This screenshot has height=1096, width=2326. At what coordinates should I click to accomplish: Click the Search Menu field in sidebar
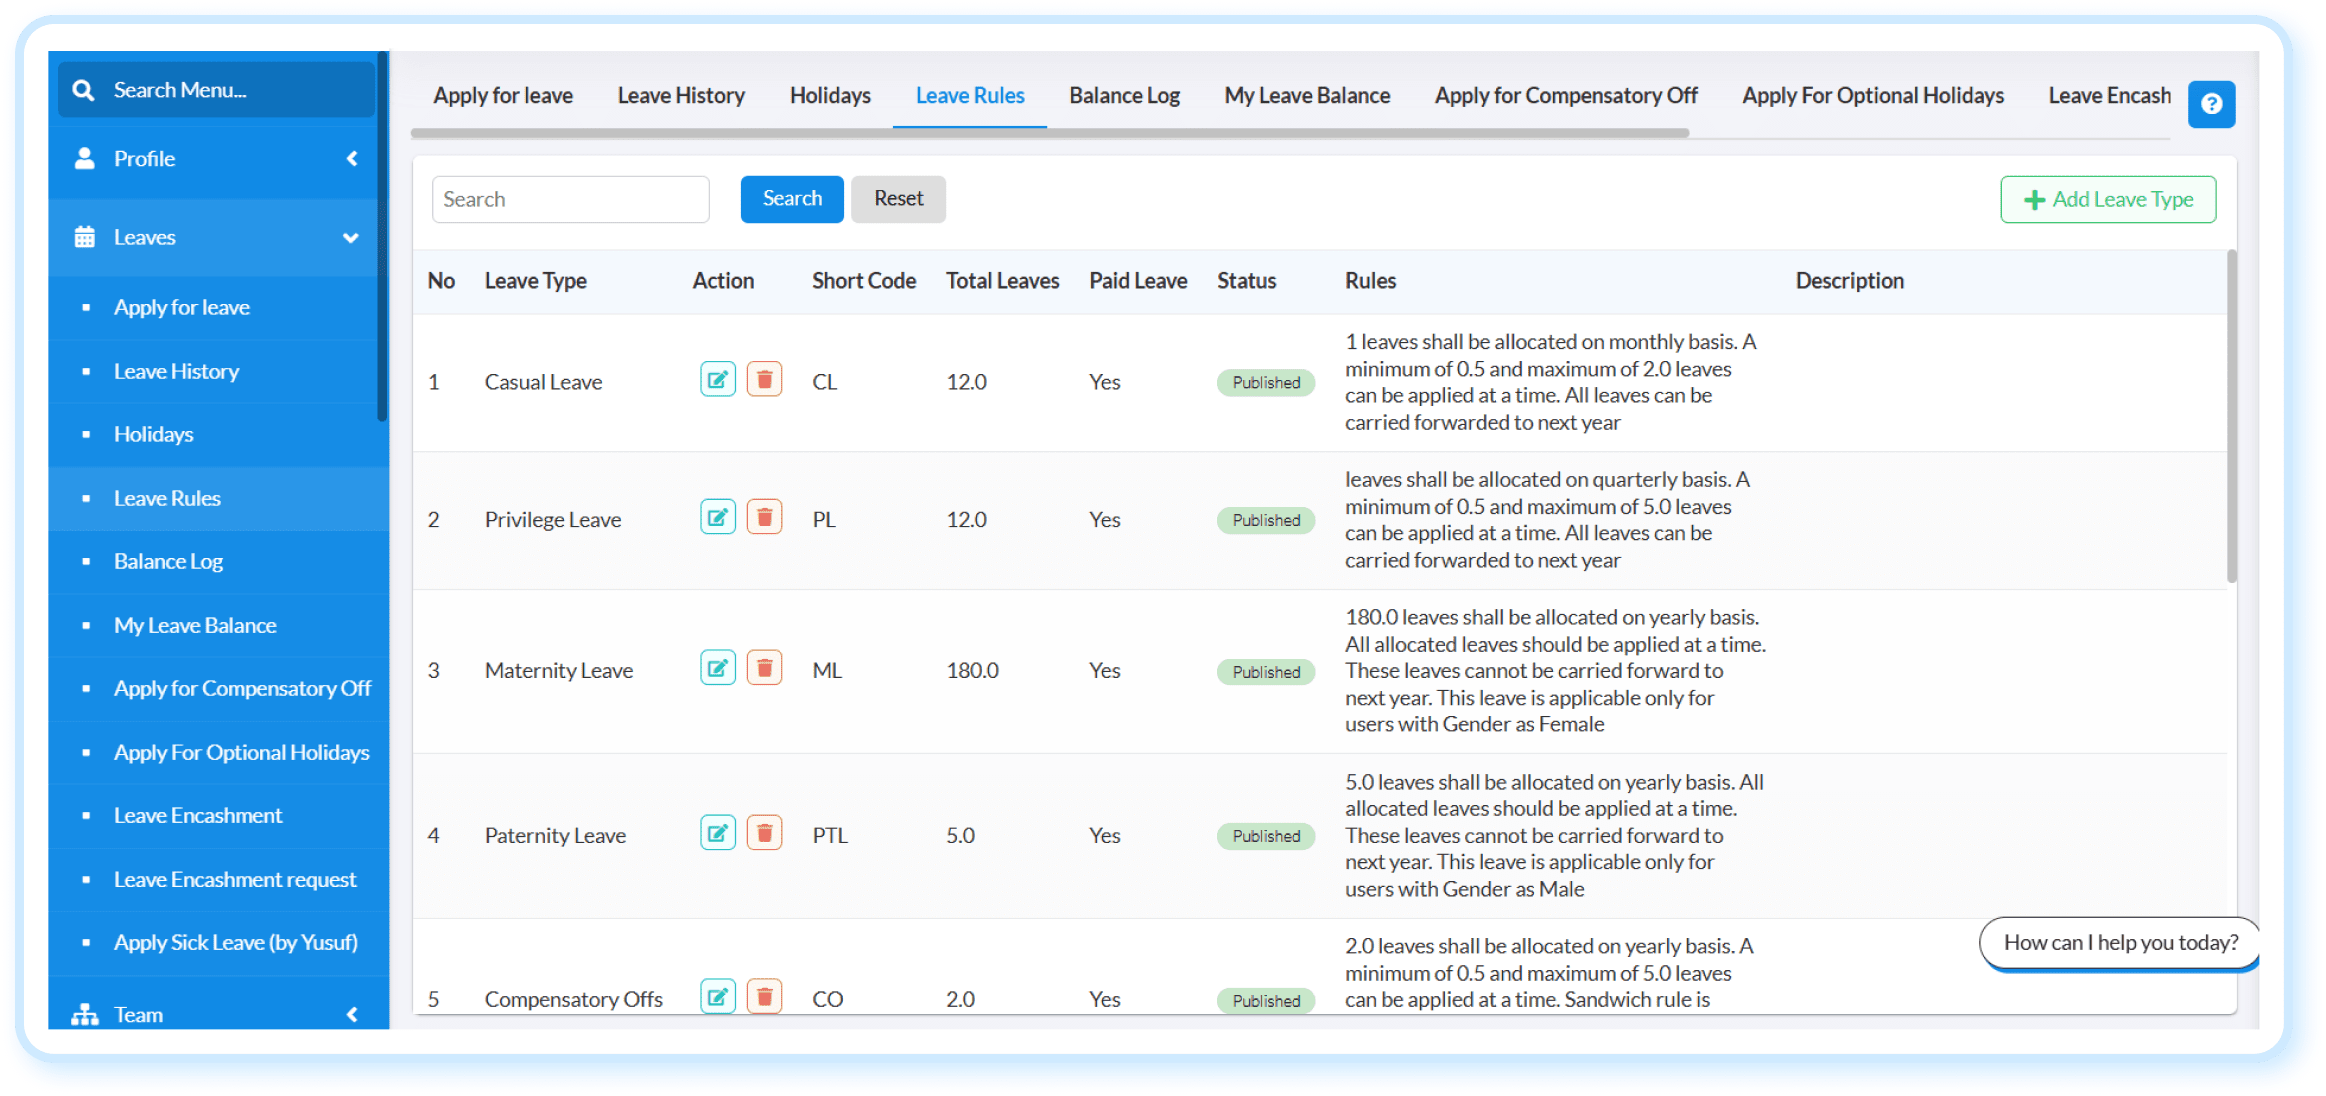(216, 90)
